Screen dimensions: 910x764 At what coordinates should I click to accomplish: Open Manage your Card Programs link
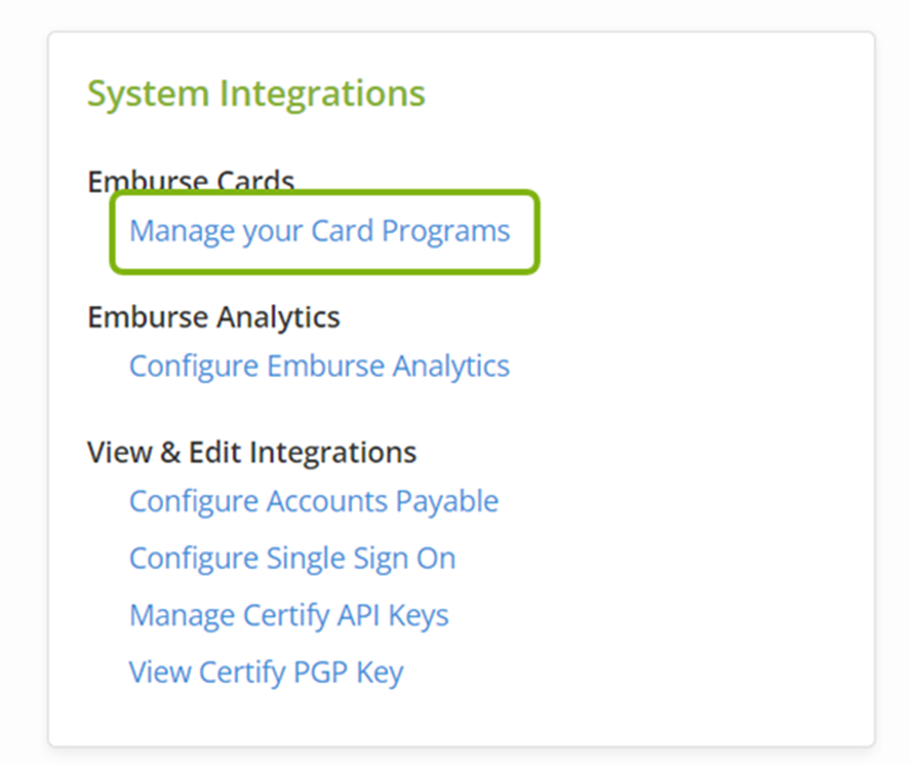pyautogui.click(x=319, y=231)
